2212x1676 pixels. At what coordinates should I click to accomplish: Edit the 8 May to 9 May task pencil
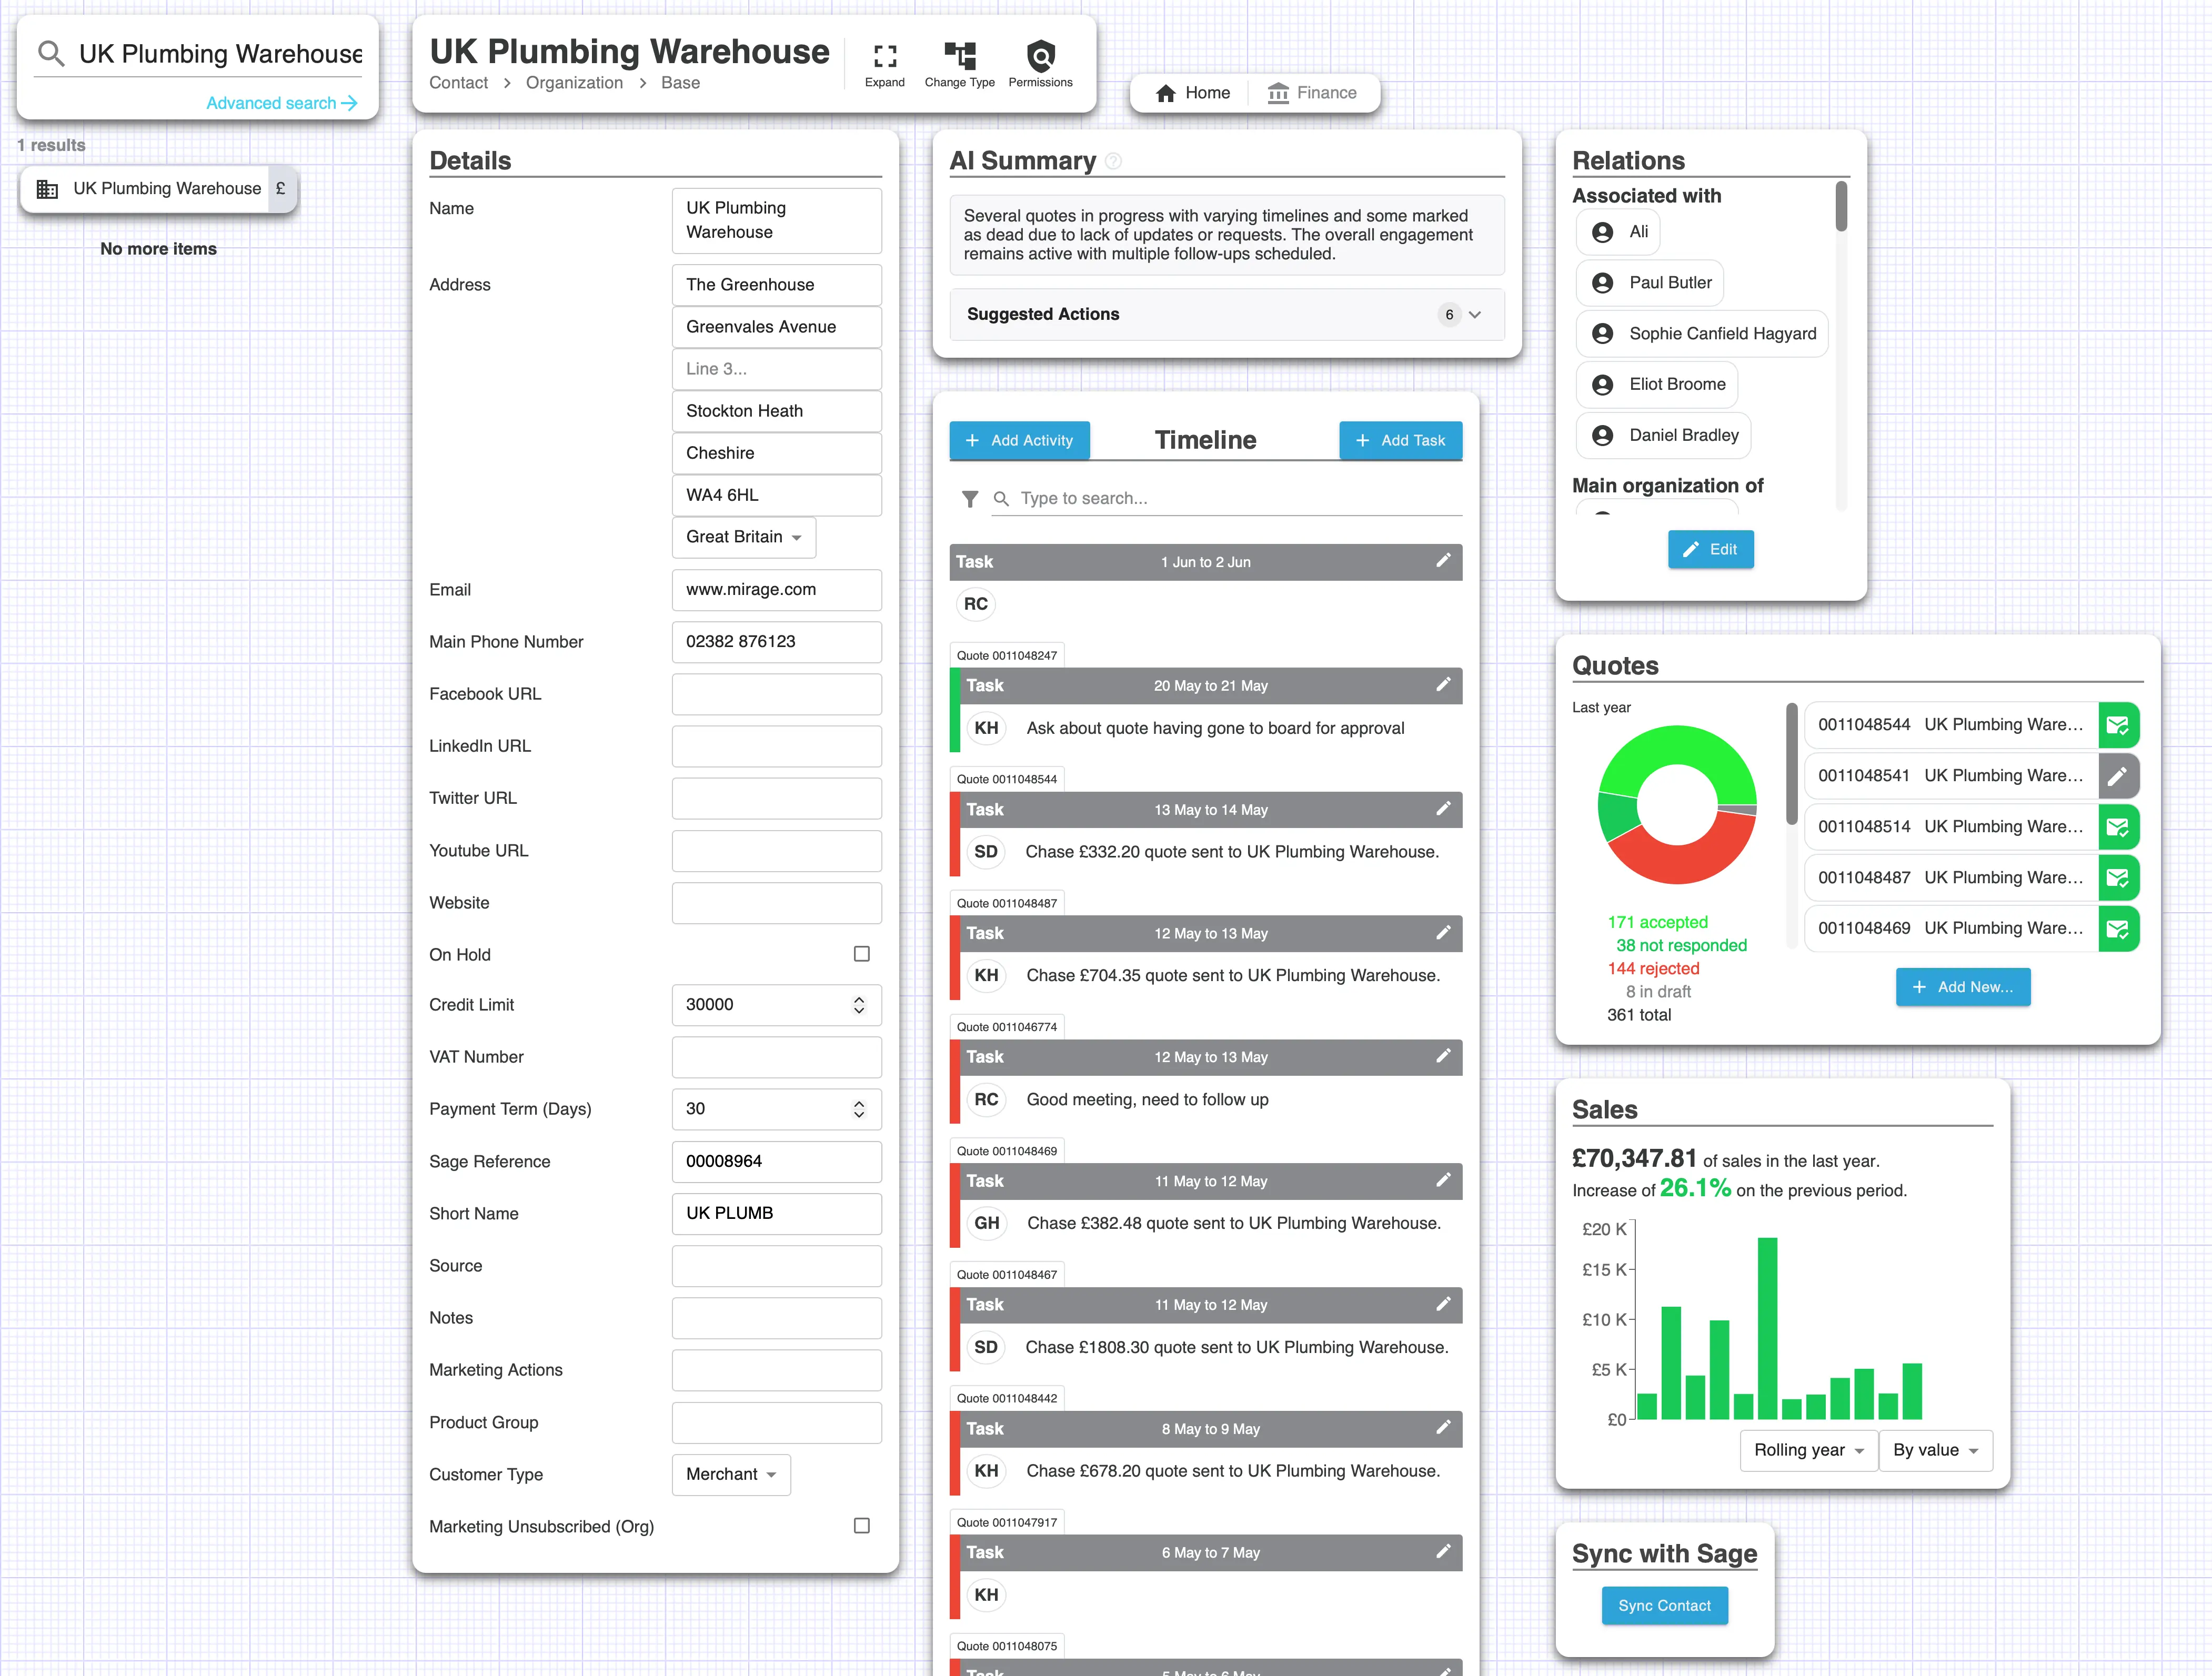click(x=1443, y=1428)
